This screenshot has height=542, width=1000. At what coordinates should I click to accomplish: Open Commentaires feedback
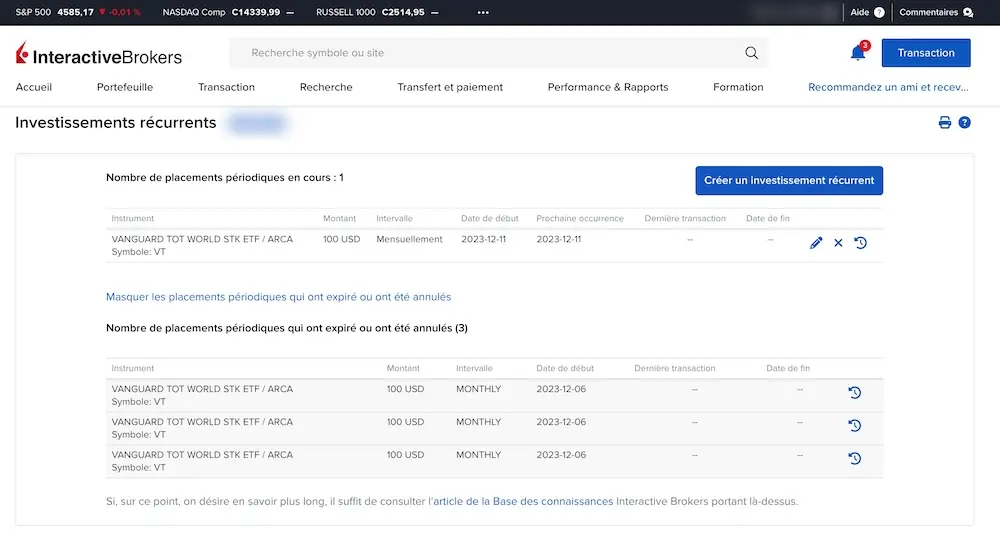click(x=936, y=12)
